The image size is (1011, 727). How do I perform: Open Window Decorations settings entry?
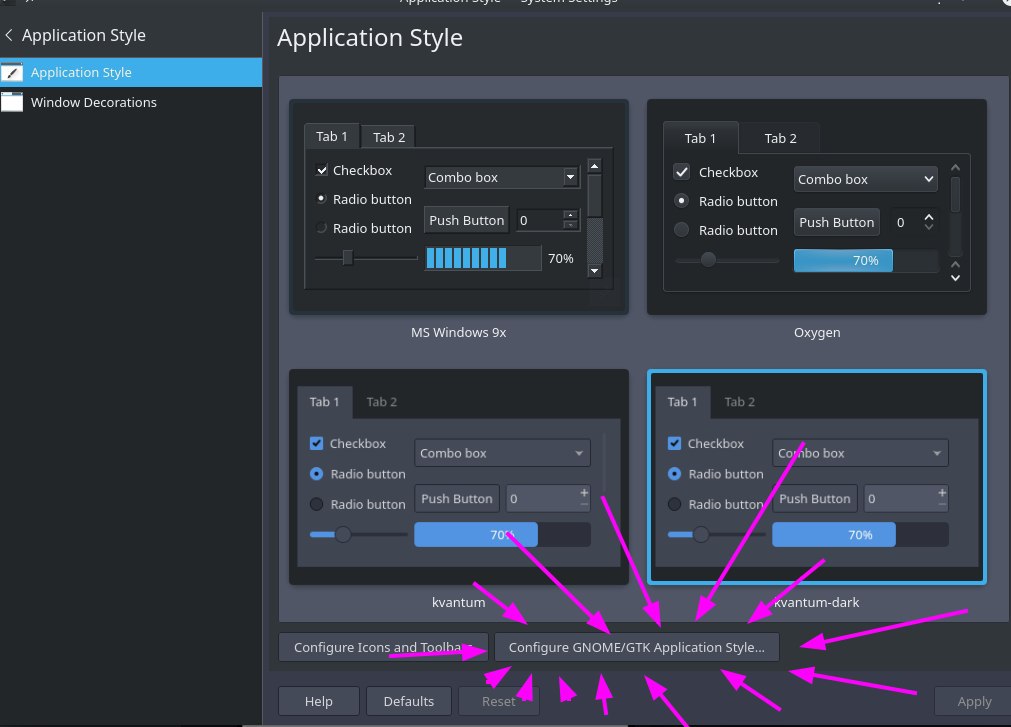point(131,102)
